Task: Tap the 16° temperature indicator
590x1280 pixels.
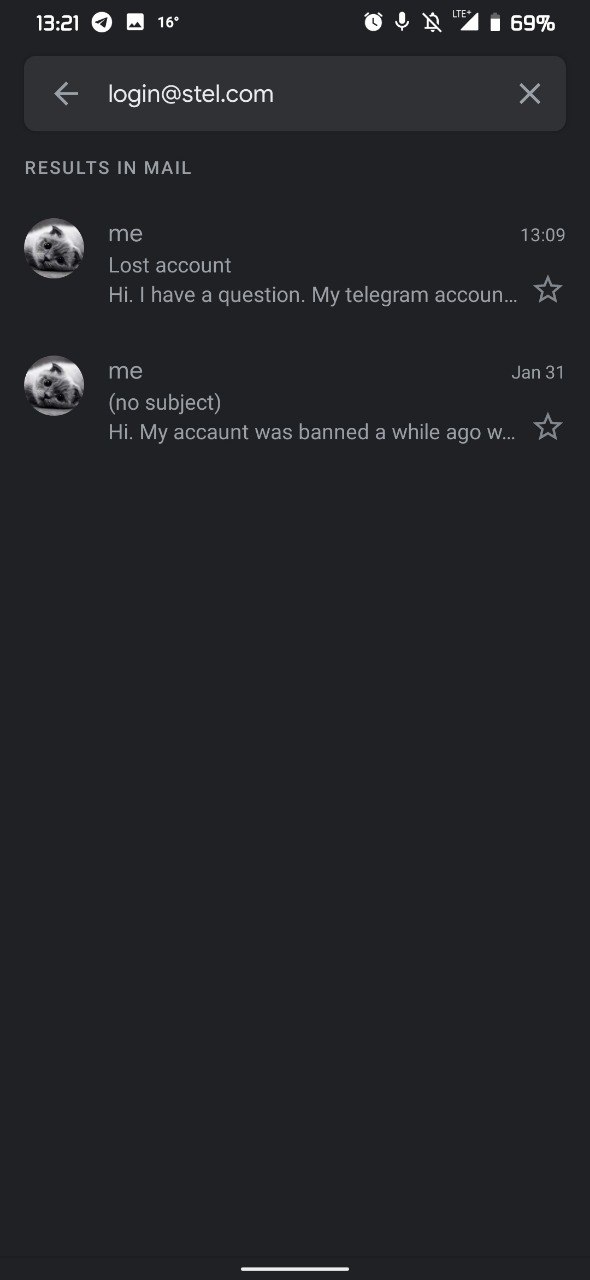Action: (168, 22)
